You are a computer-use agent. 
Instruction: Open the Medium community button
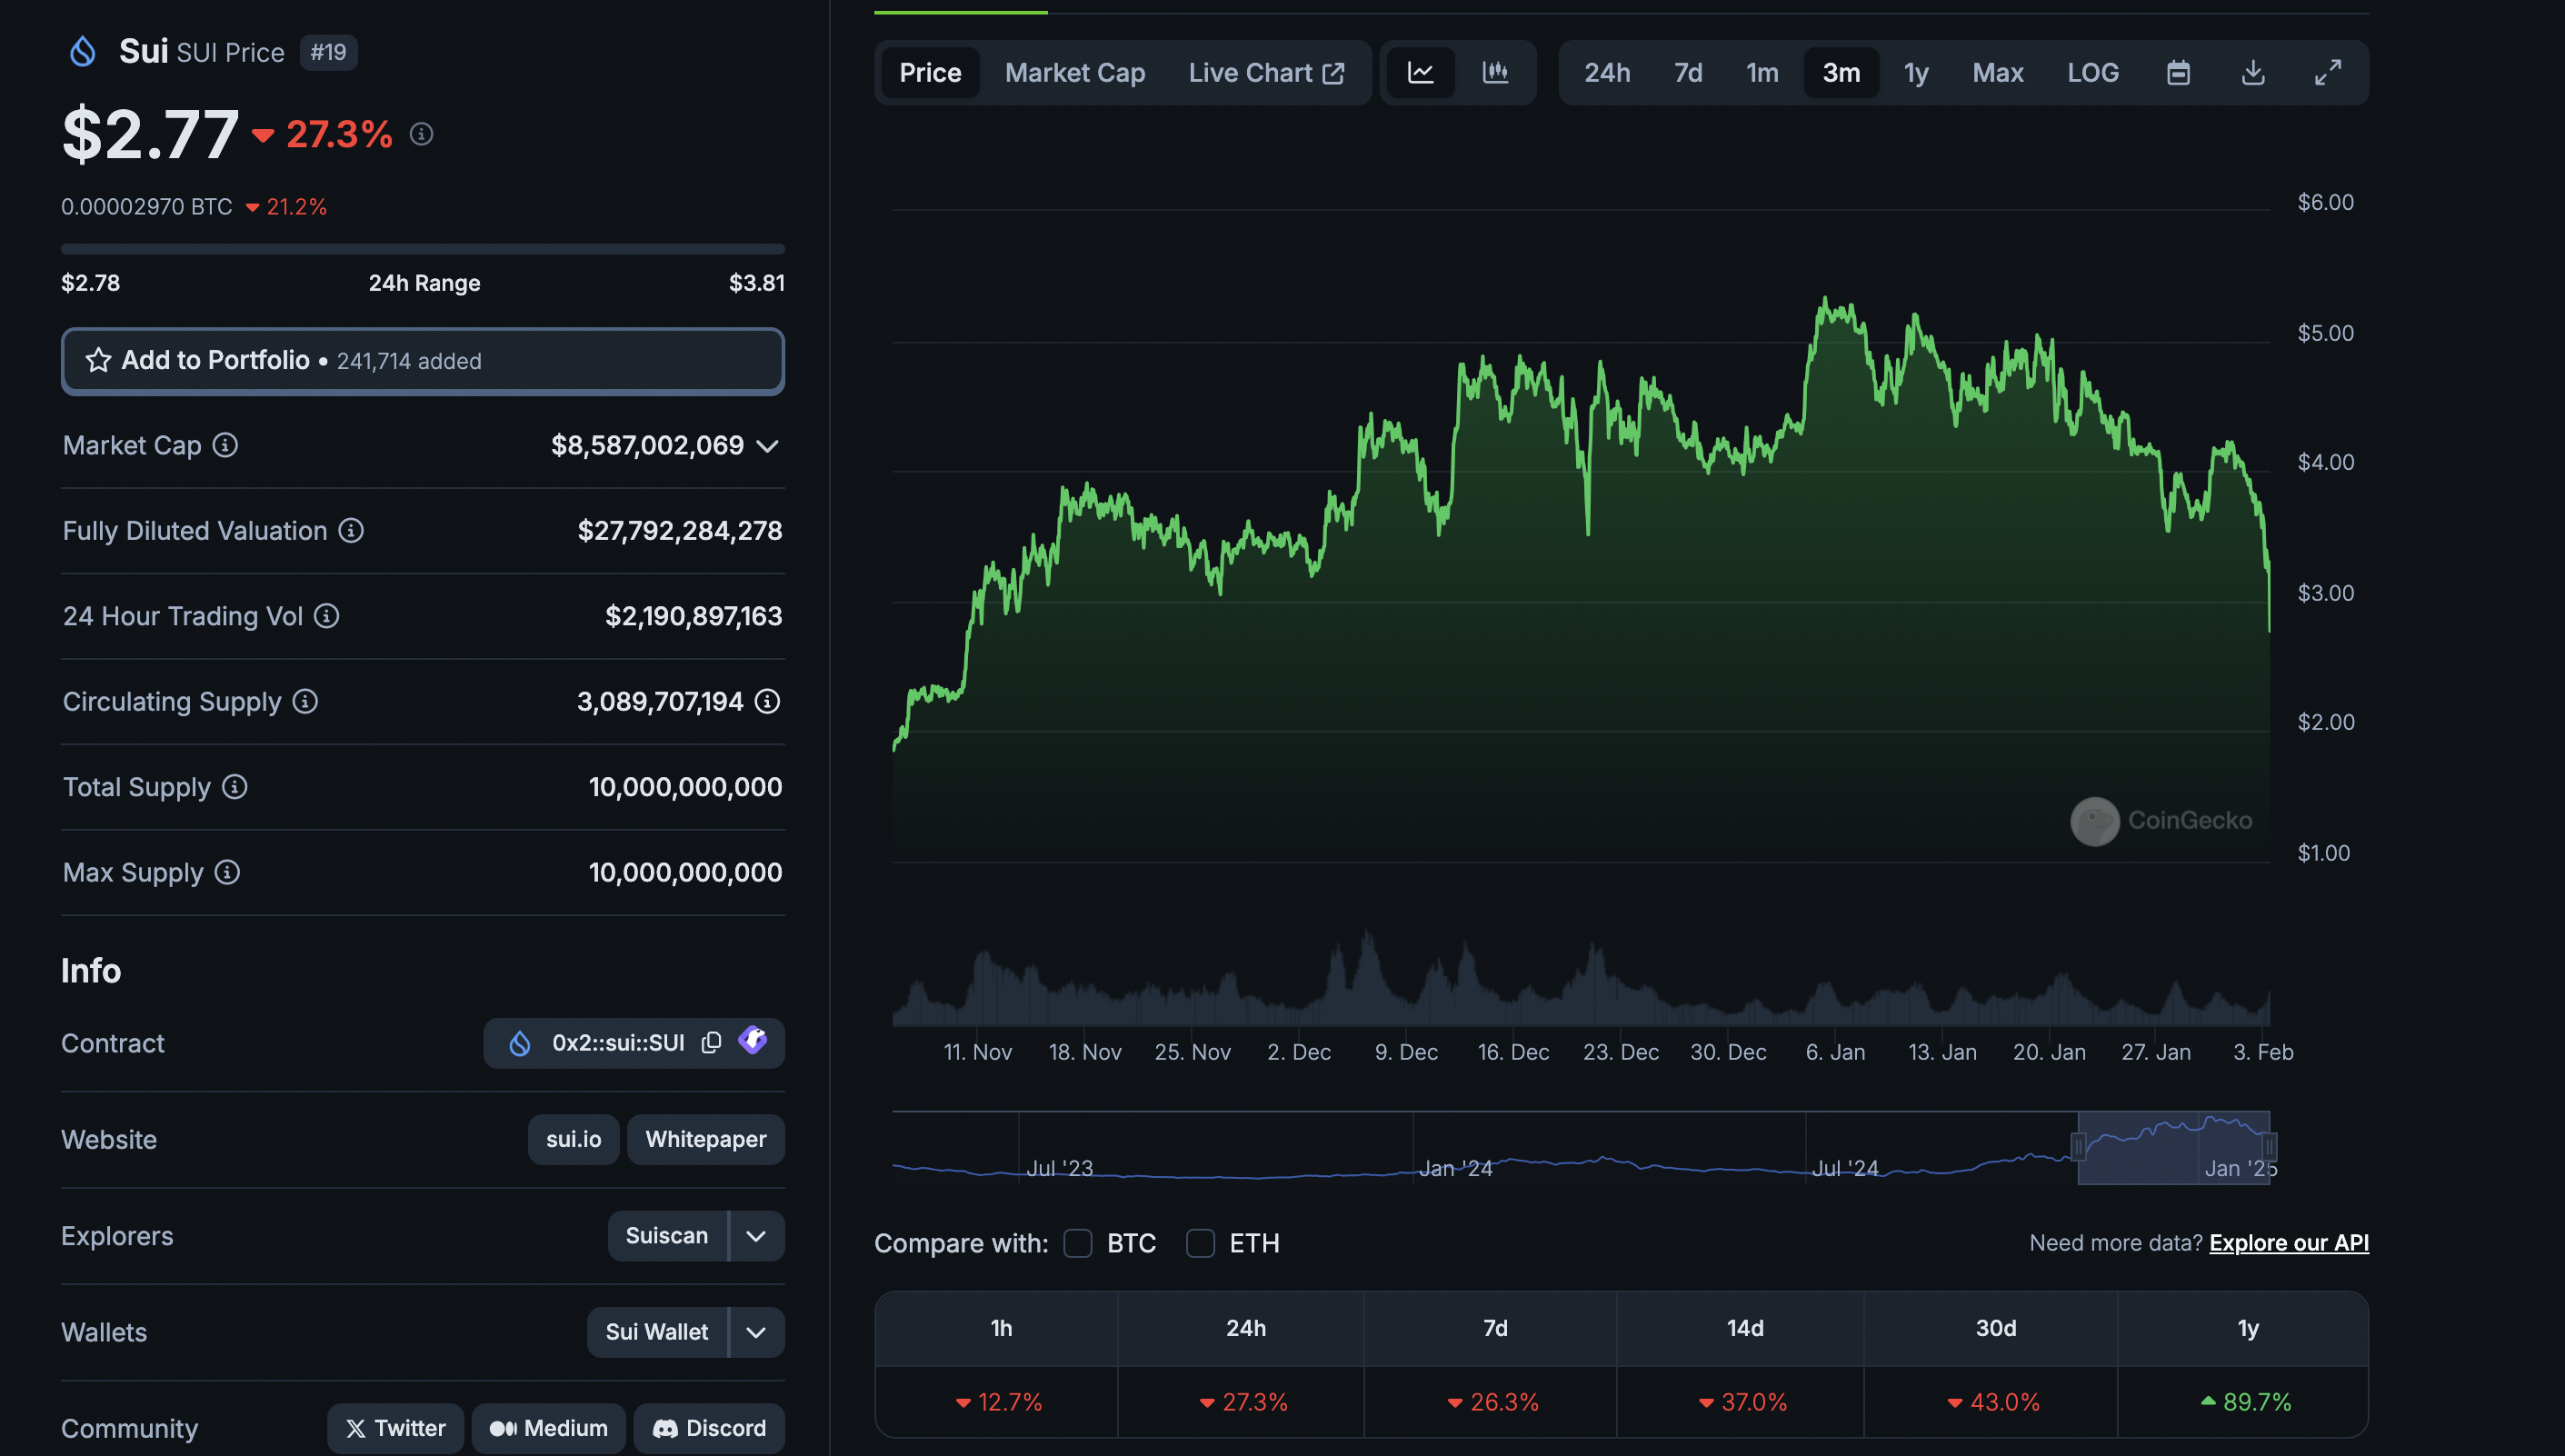548,1428
